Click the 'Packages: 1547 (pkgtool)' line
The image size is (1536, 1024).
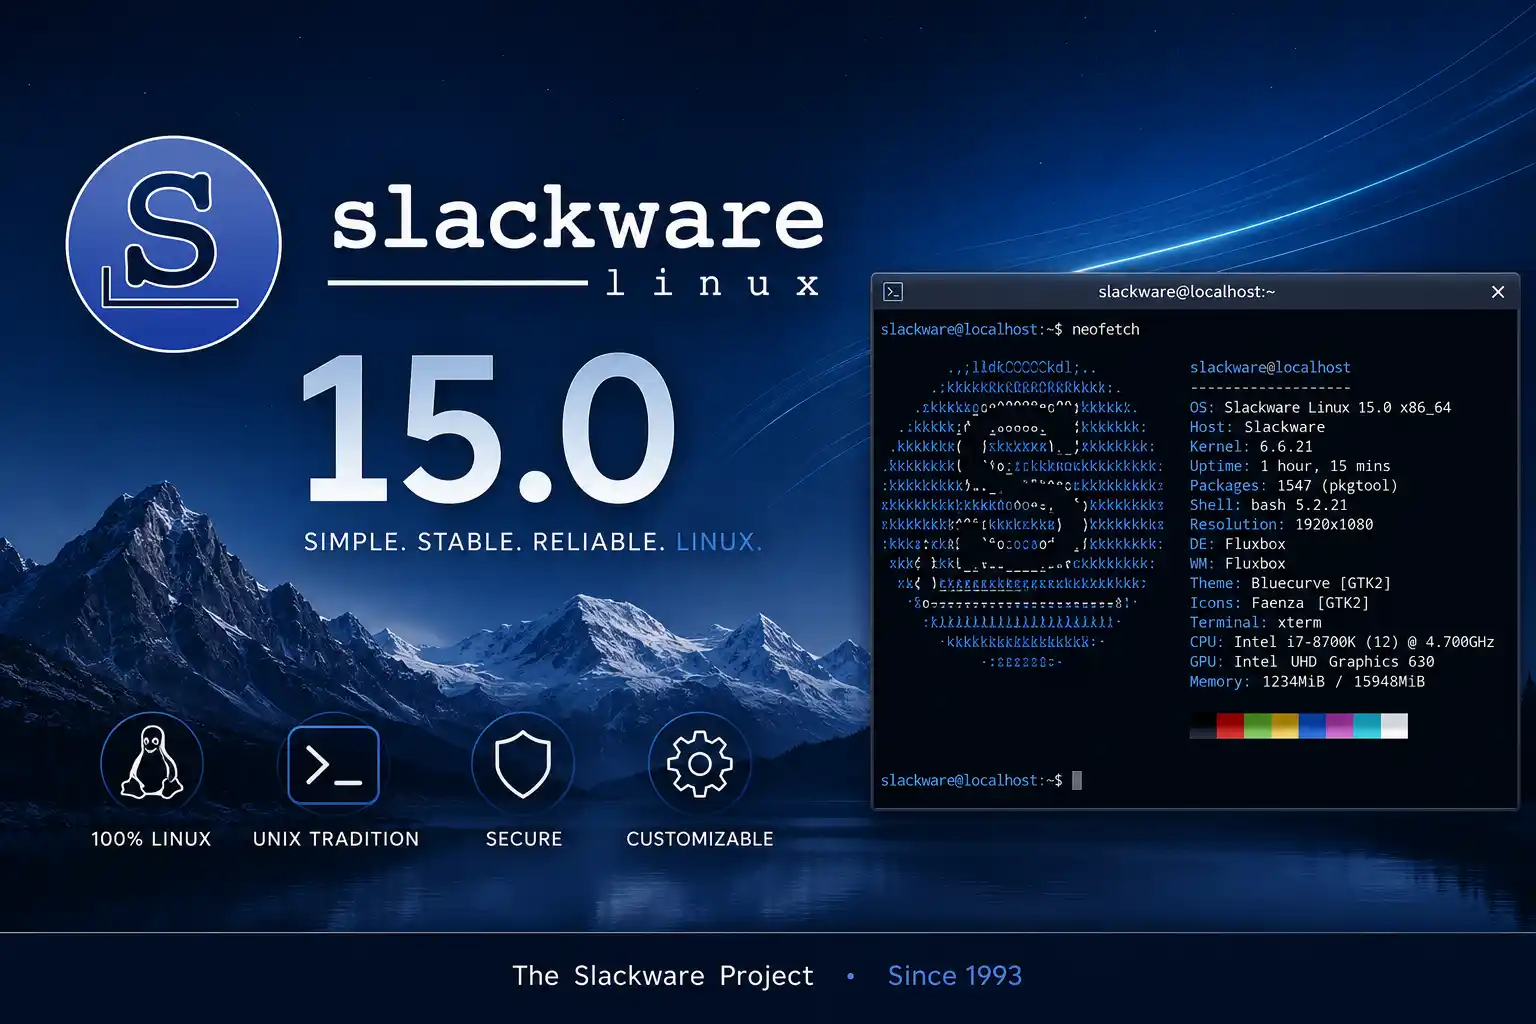pyautogui.click(x=1293, y=485)
